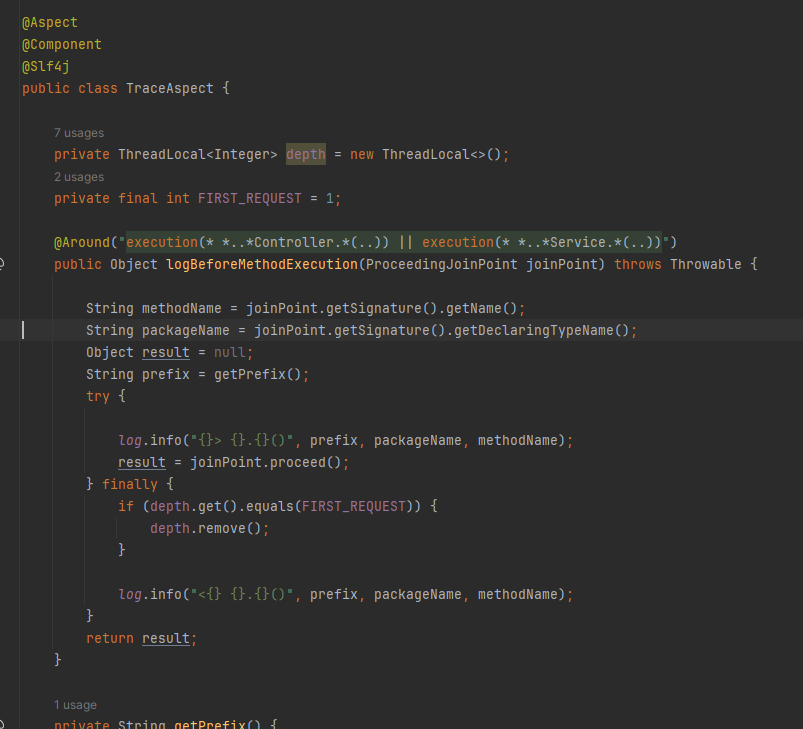Click the "{}> {}.{}()" log format string

coord(242,441)
